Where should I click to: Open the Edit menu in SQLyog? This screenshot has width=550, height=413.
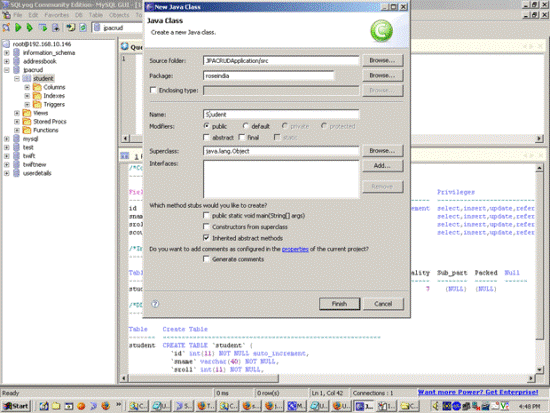[x=33, y=15]
